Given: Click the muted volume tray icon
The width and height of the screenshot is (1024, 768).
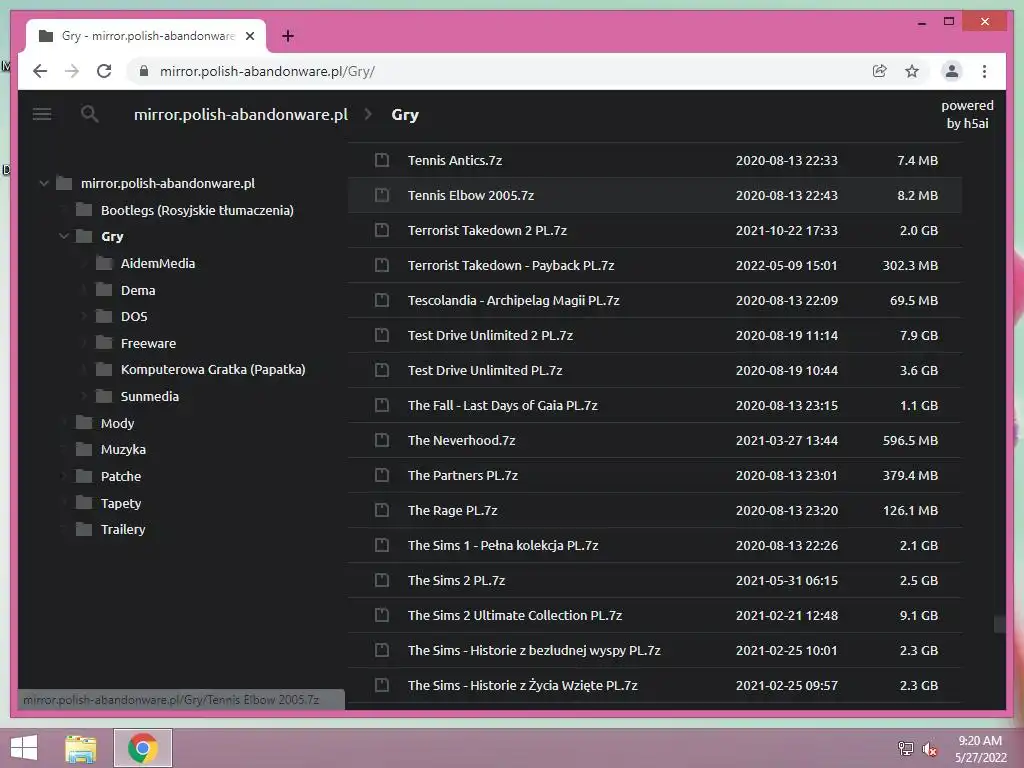Looking at the screenshot, I should tap(930, 749).
